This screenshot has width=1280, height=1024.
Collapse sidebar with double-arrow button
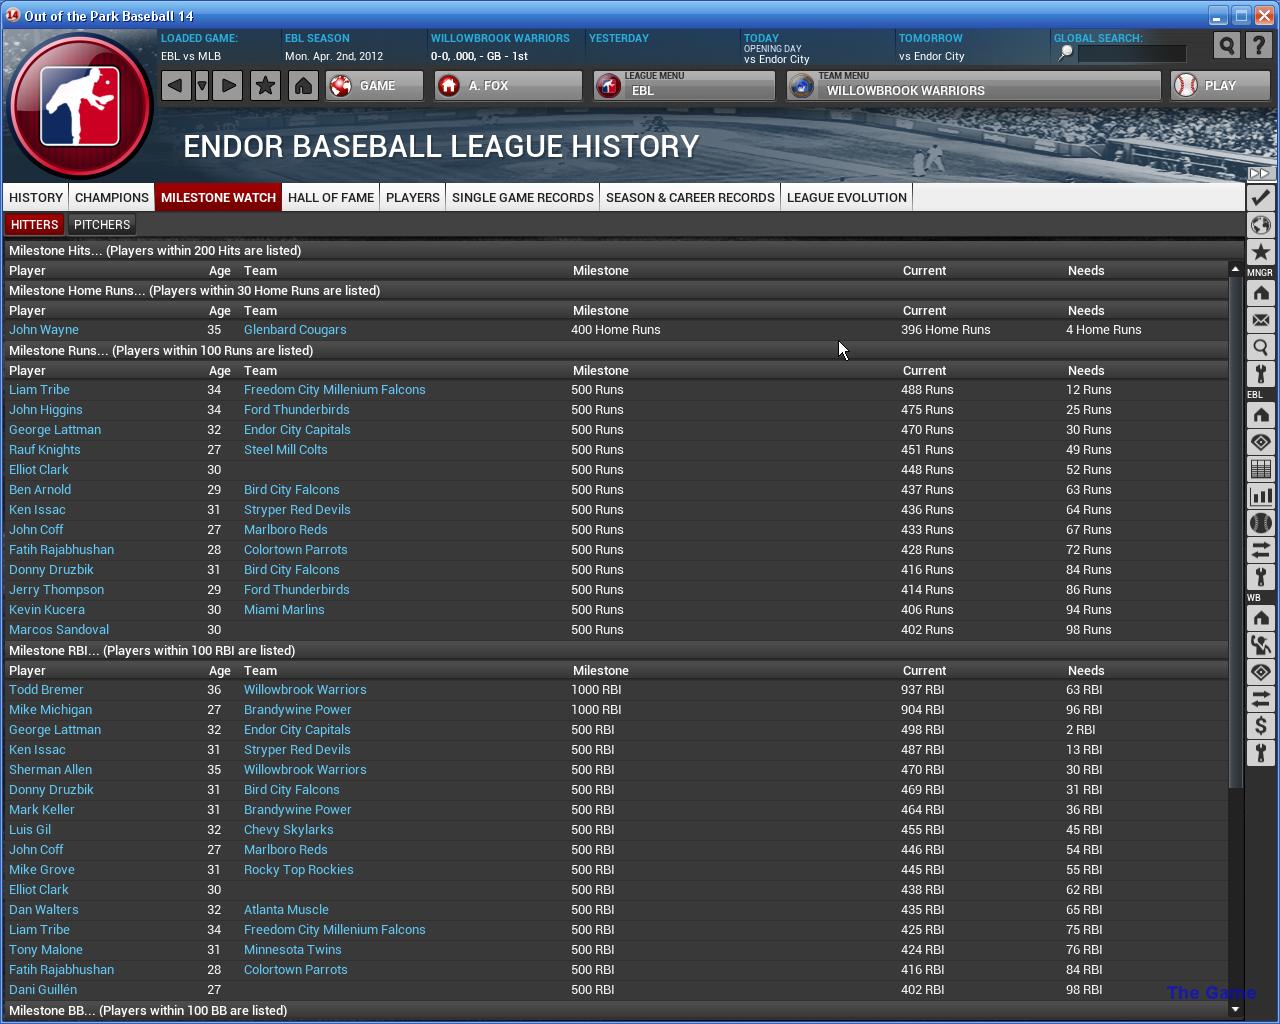click(1260, 174)
